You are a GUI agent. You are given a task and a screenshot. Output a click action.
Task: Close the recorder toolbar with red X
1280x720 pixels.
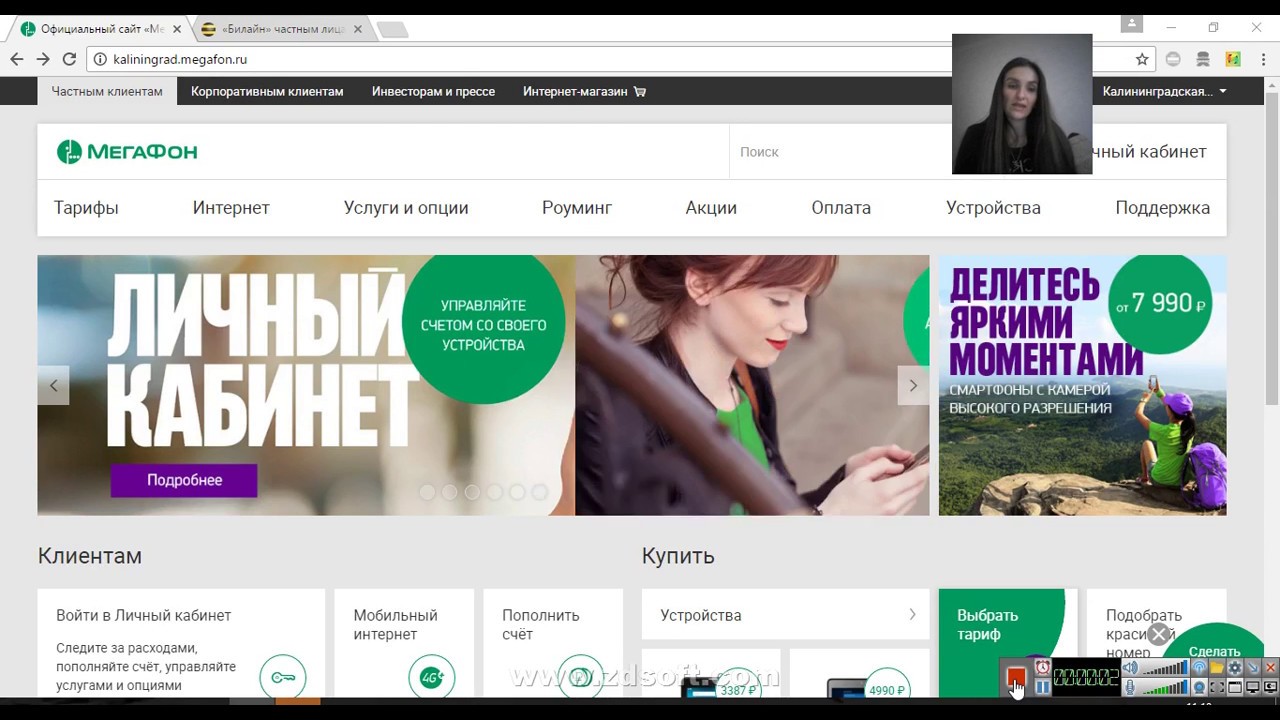pos(1271,668)
